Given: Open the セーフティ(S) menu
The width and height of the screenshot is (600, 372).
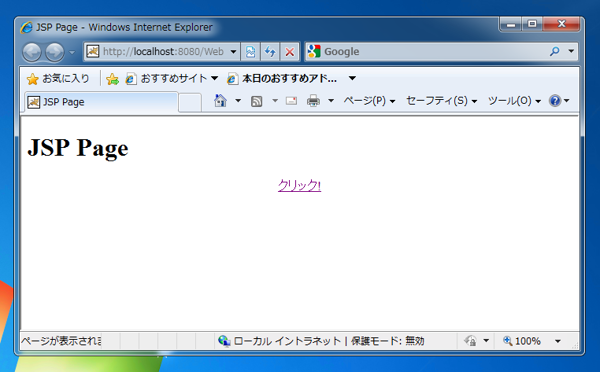Looking at the screenshot, I should coord(442,101).
